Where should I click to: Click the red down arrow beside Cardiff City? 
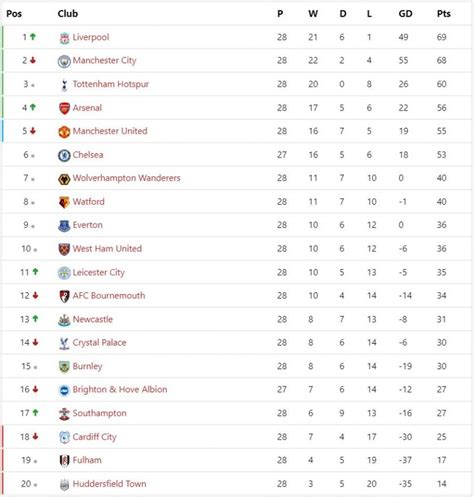[x=35, y=436]
